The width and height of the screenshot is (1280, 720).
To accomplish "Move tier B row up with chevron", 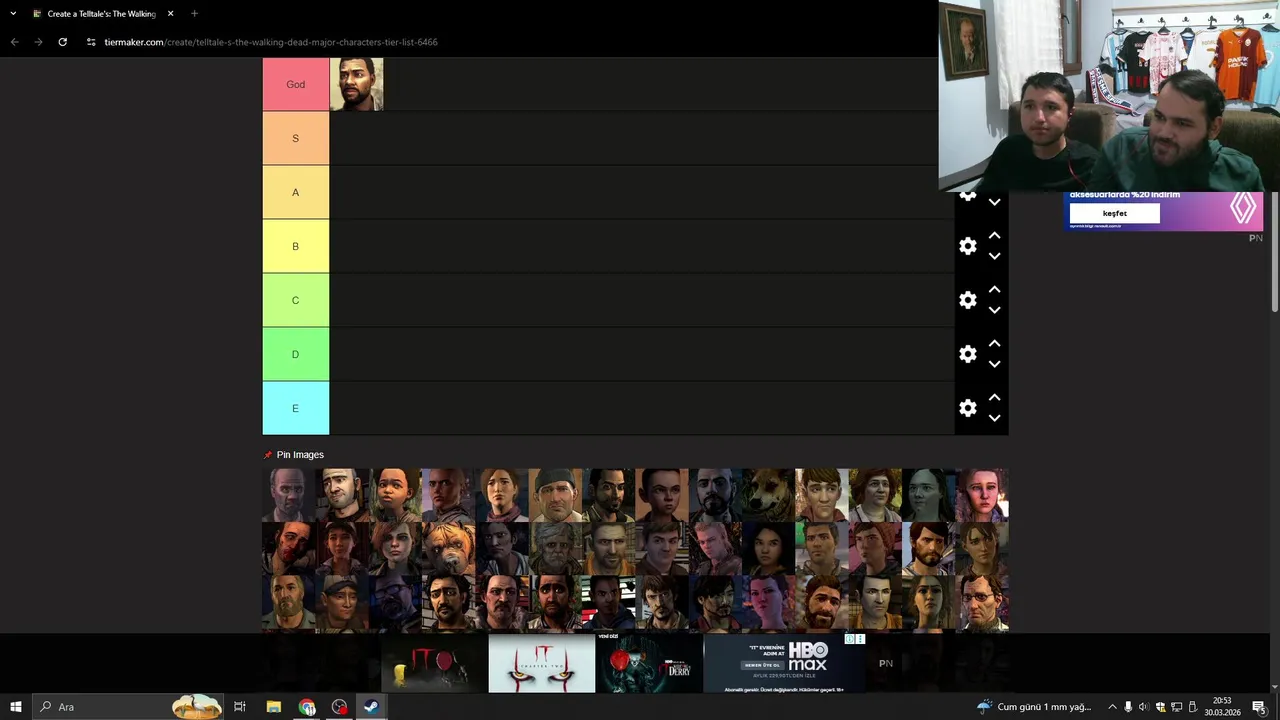I will coord(994,235).
